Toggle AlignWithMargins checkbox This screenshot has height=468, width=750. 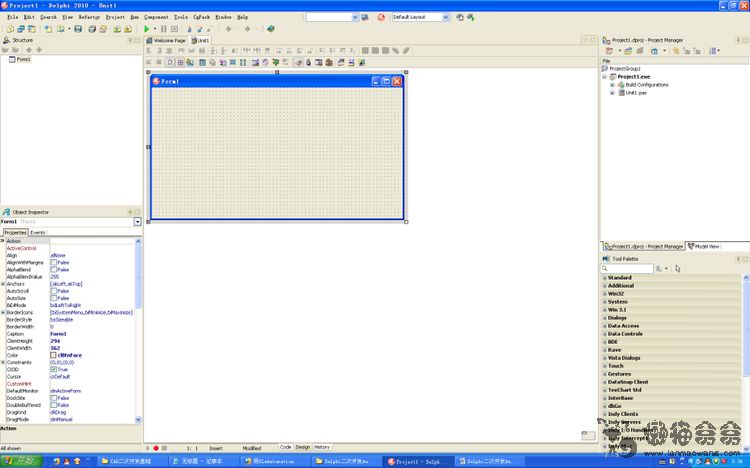54,263
